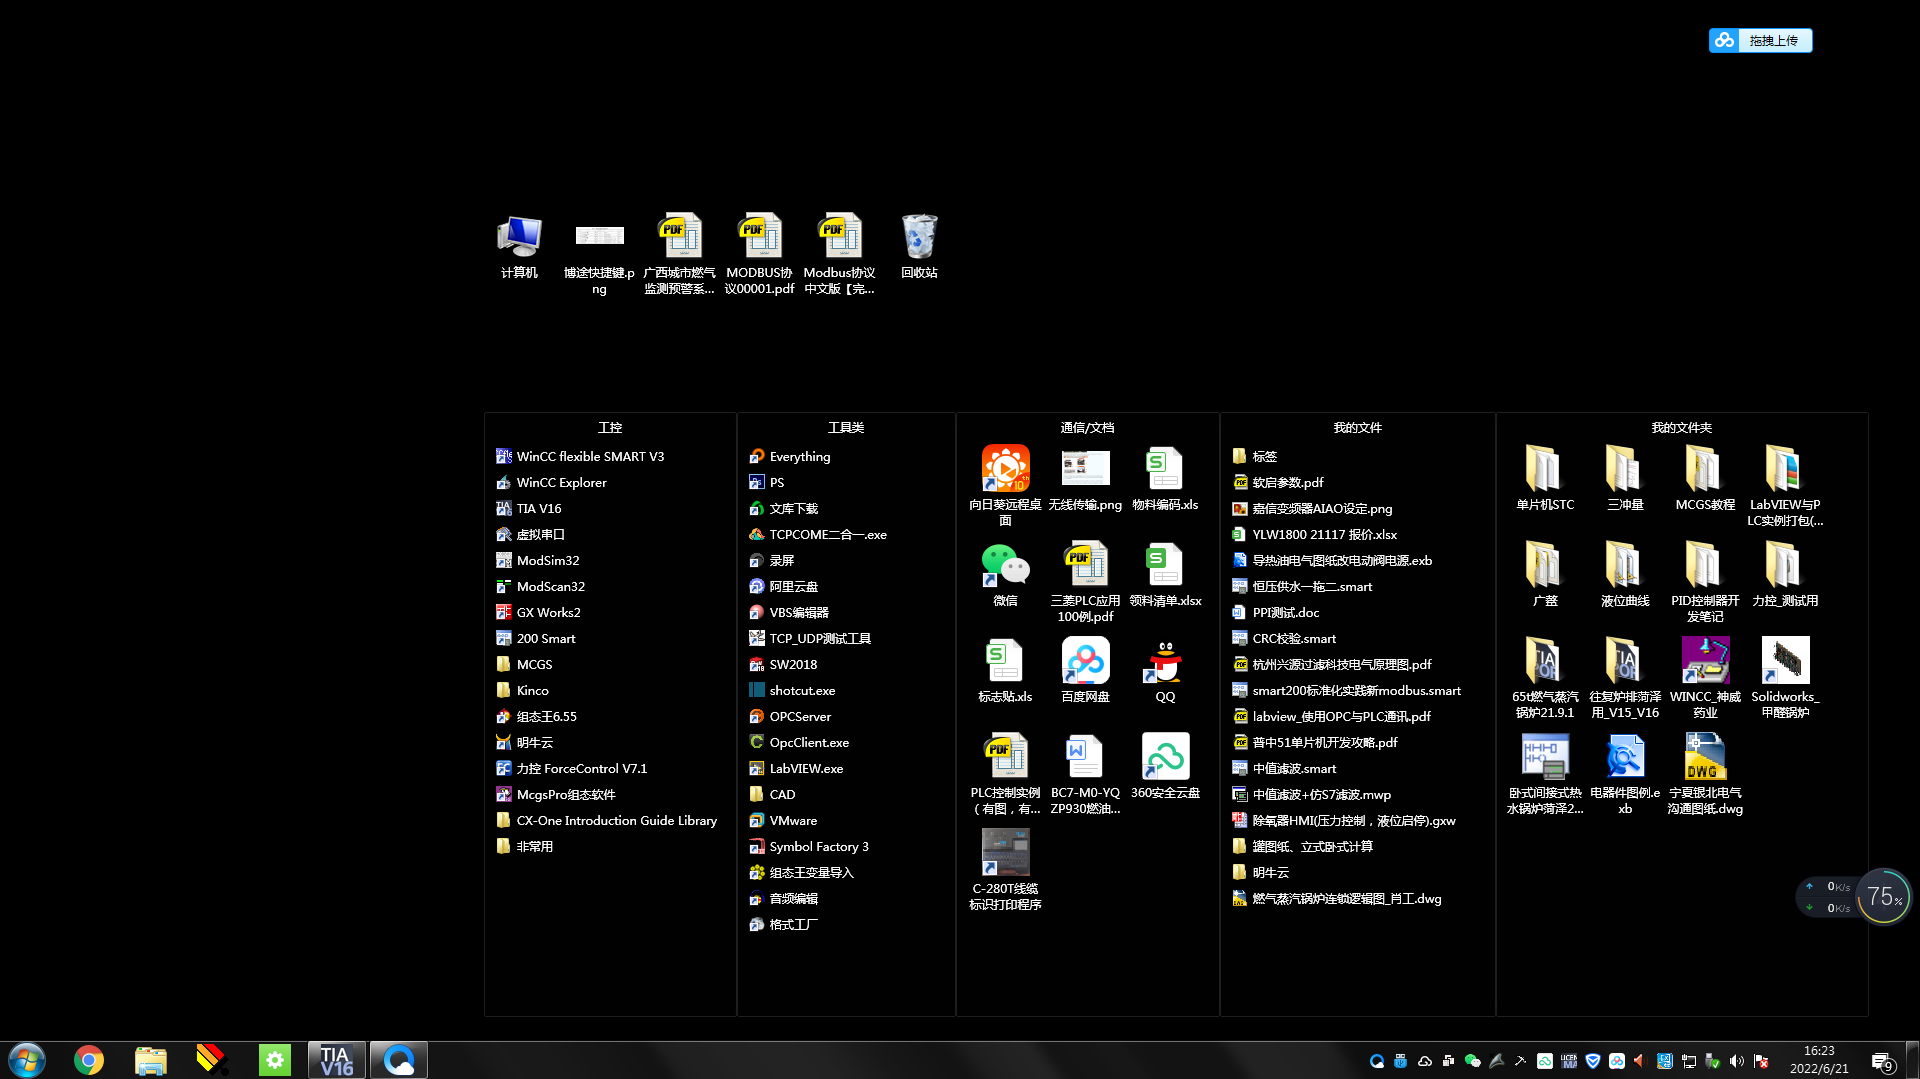Launch the QQ penguin shortcut

point(1165,663)
